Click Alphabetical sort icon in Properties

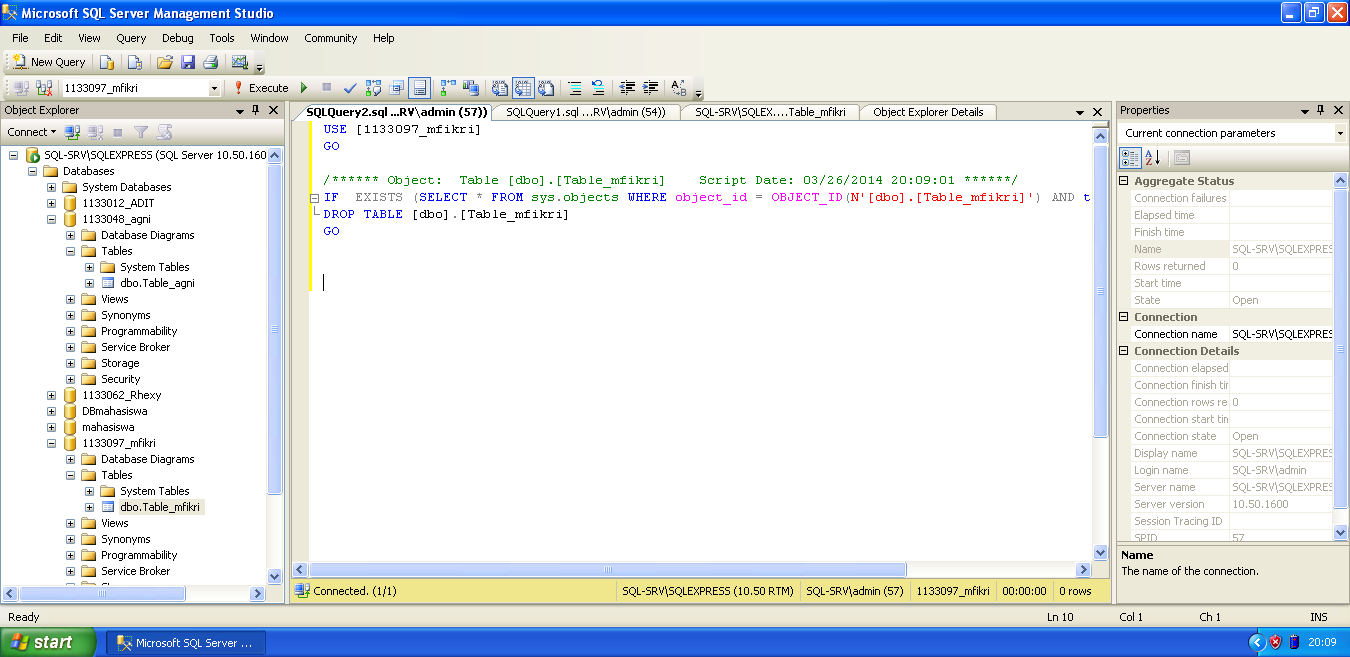[x=1152, y=158]
